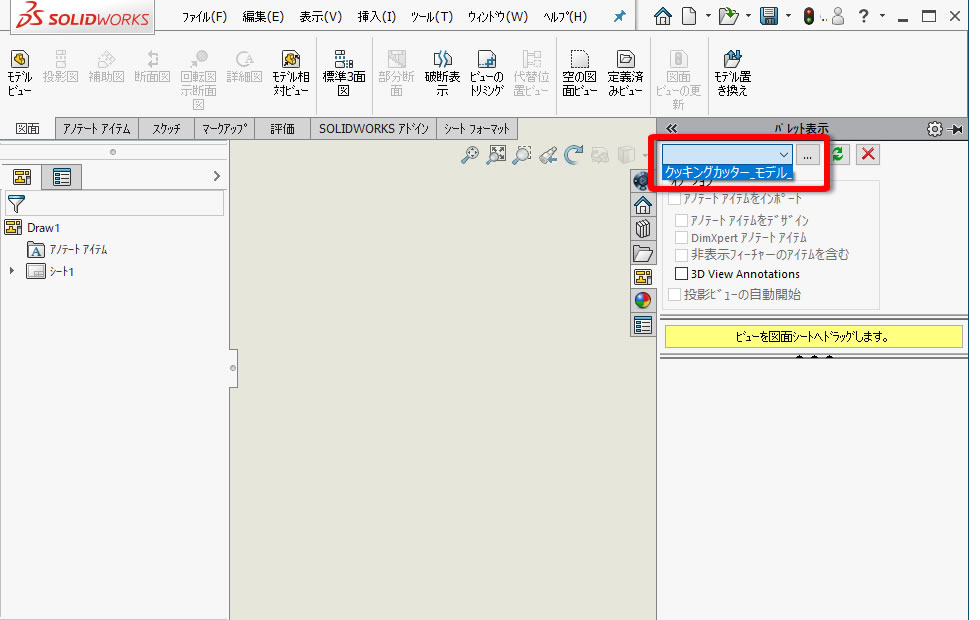Screen dimensions: 980x620
Task: Open the SOLIDWORKS Resources home tab in task pane
Action: pos(642,205)
